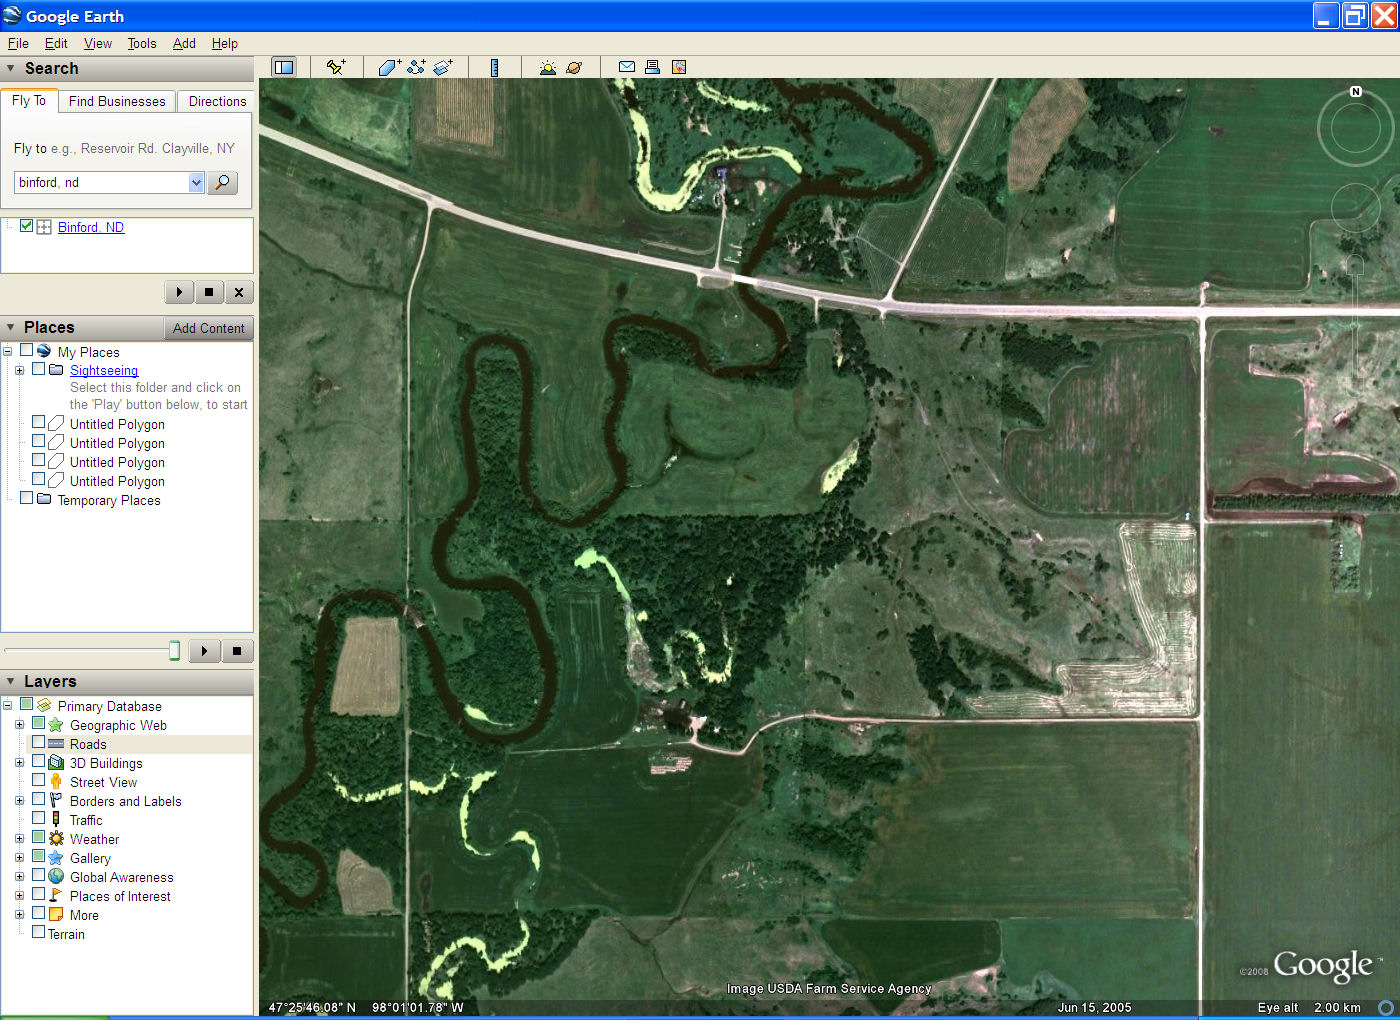
Task: Click the Add Content button
Action: [208, 328]
